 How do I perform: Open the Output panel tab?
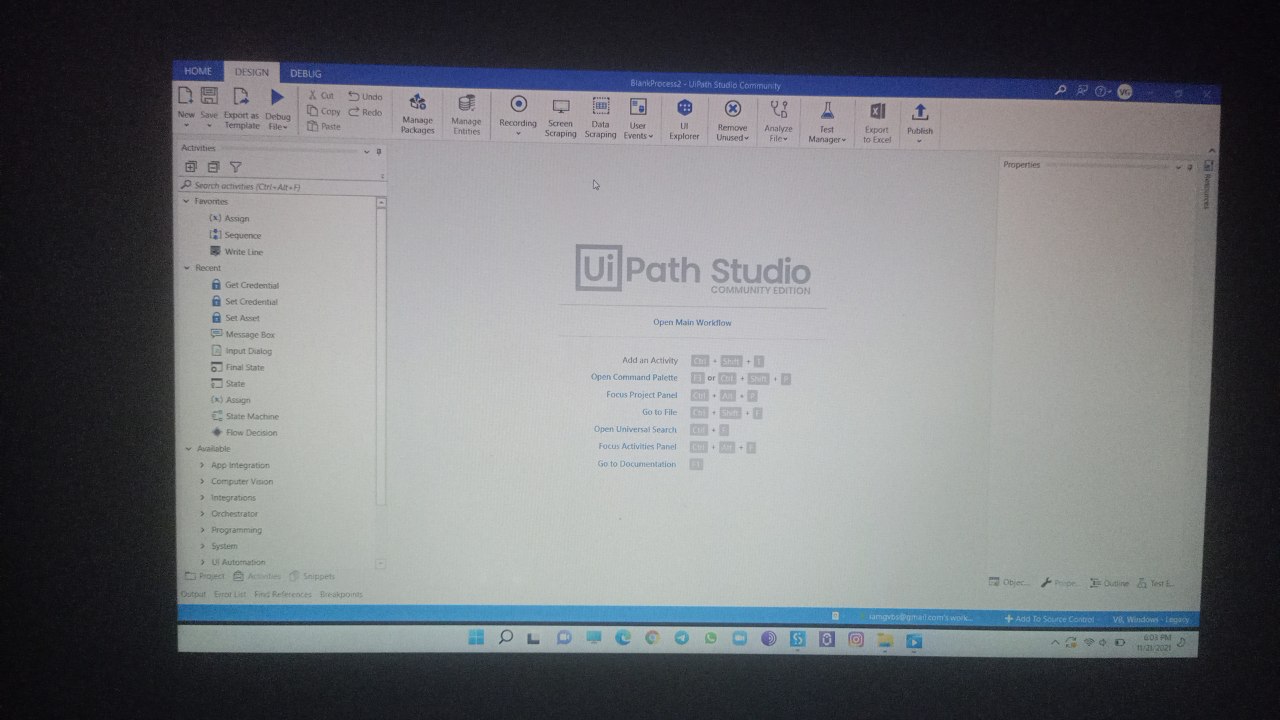click(193, 594)
